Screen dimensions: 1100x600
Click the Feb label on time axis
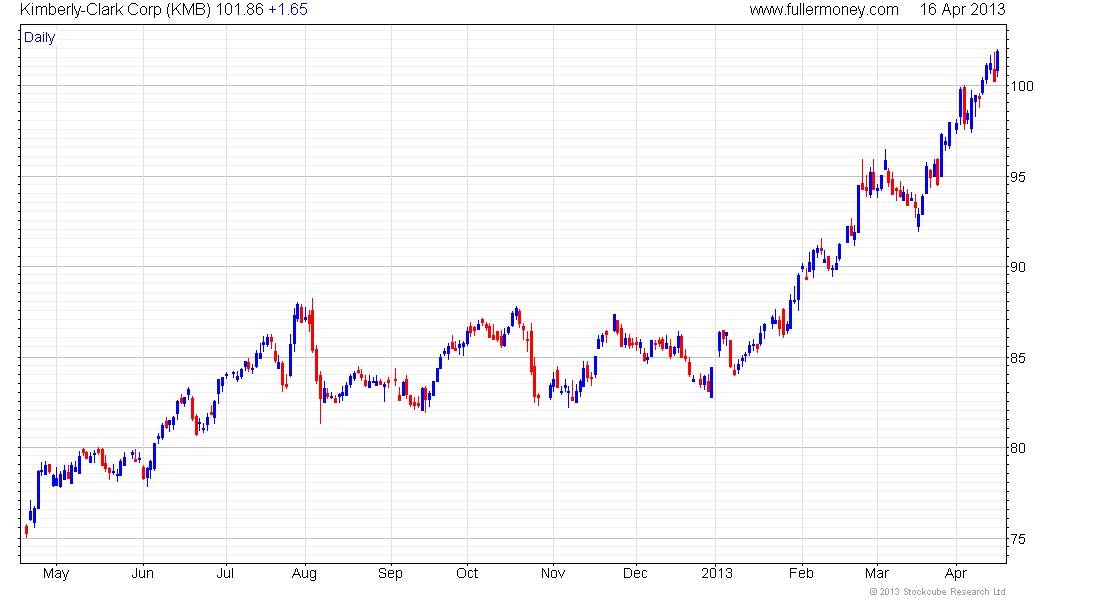coord(801,573)
